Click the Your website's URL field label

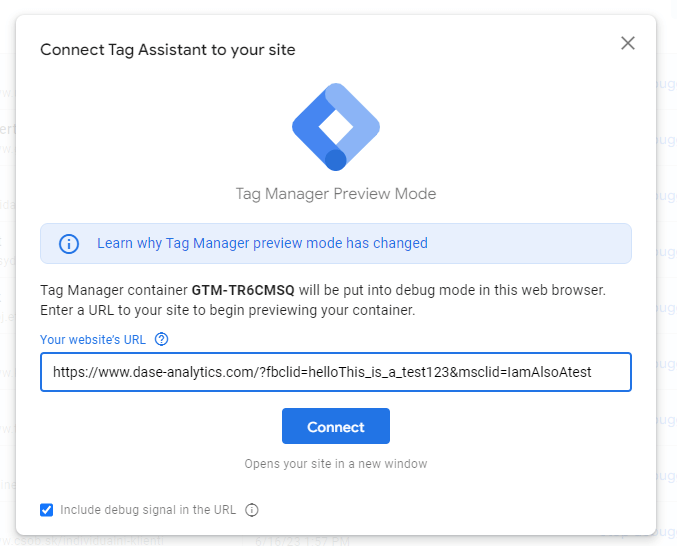(x=93, y=340)
